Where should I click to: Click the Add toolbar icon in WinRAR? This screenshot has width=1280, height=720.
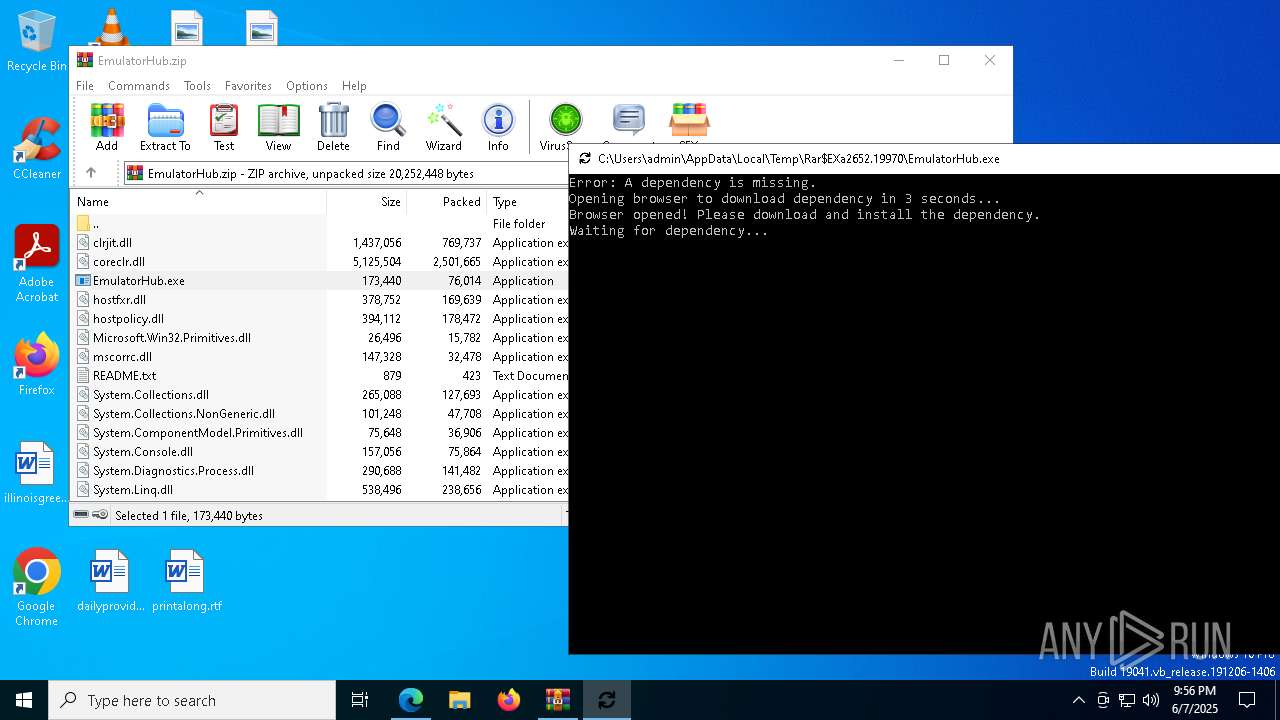coord(107,127)
